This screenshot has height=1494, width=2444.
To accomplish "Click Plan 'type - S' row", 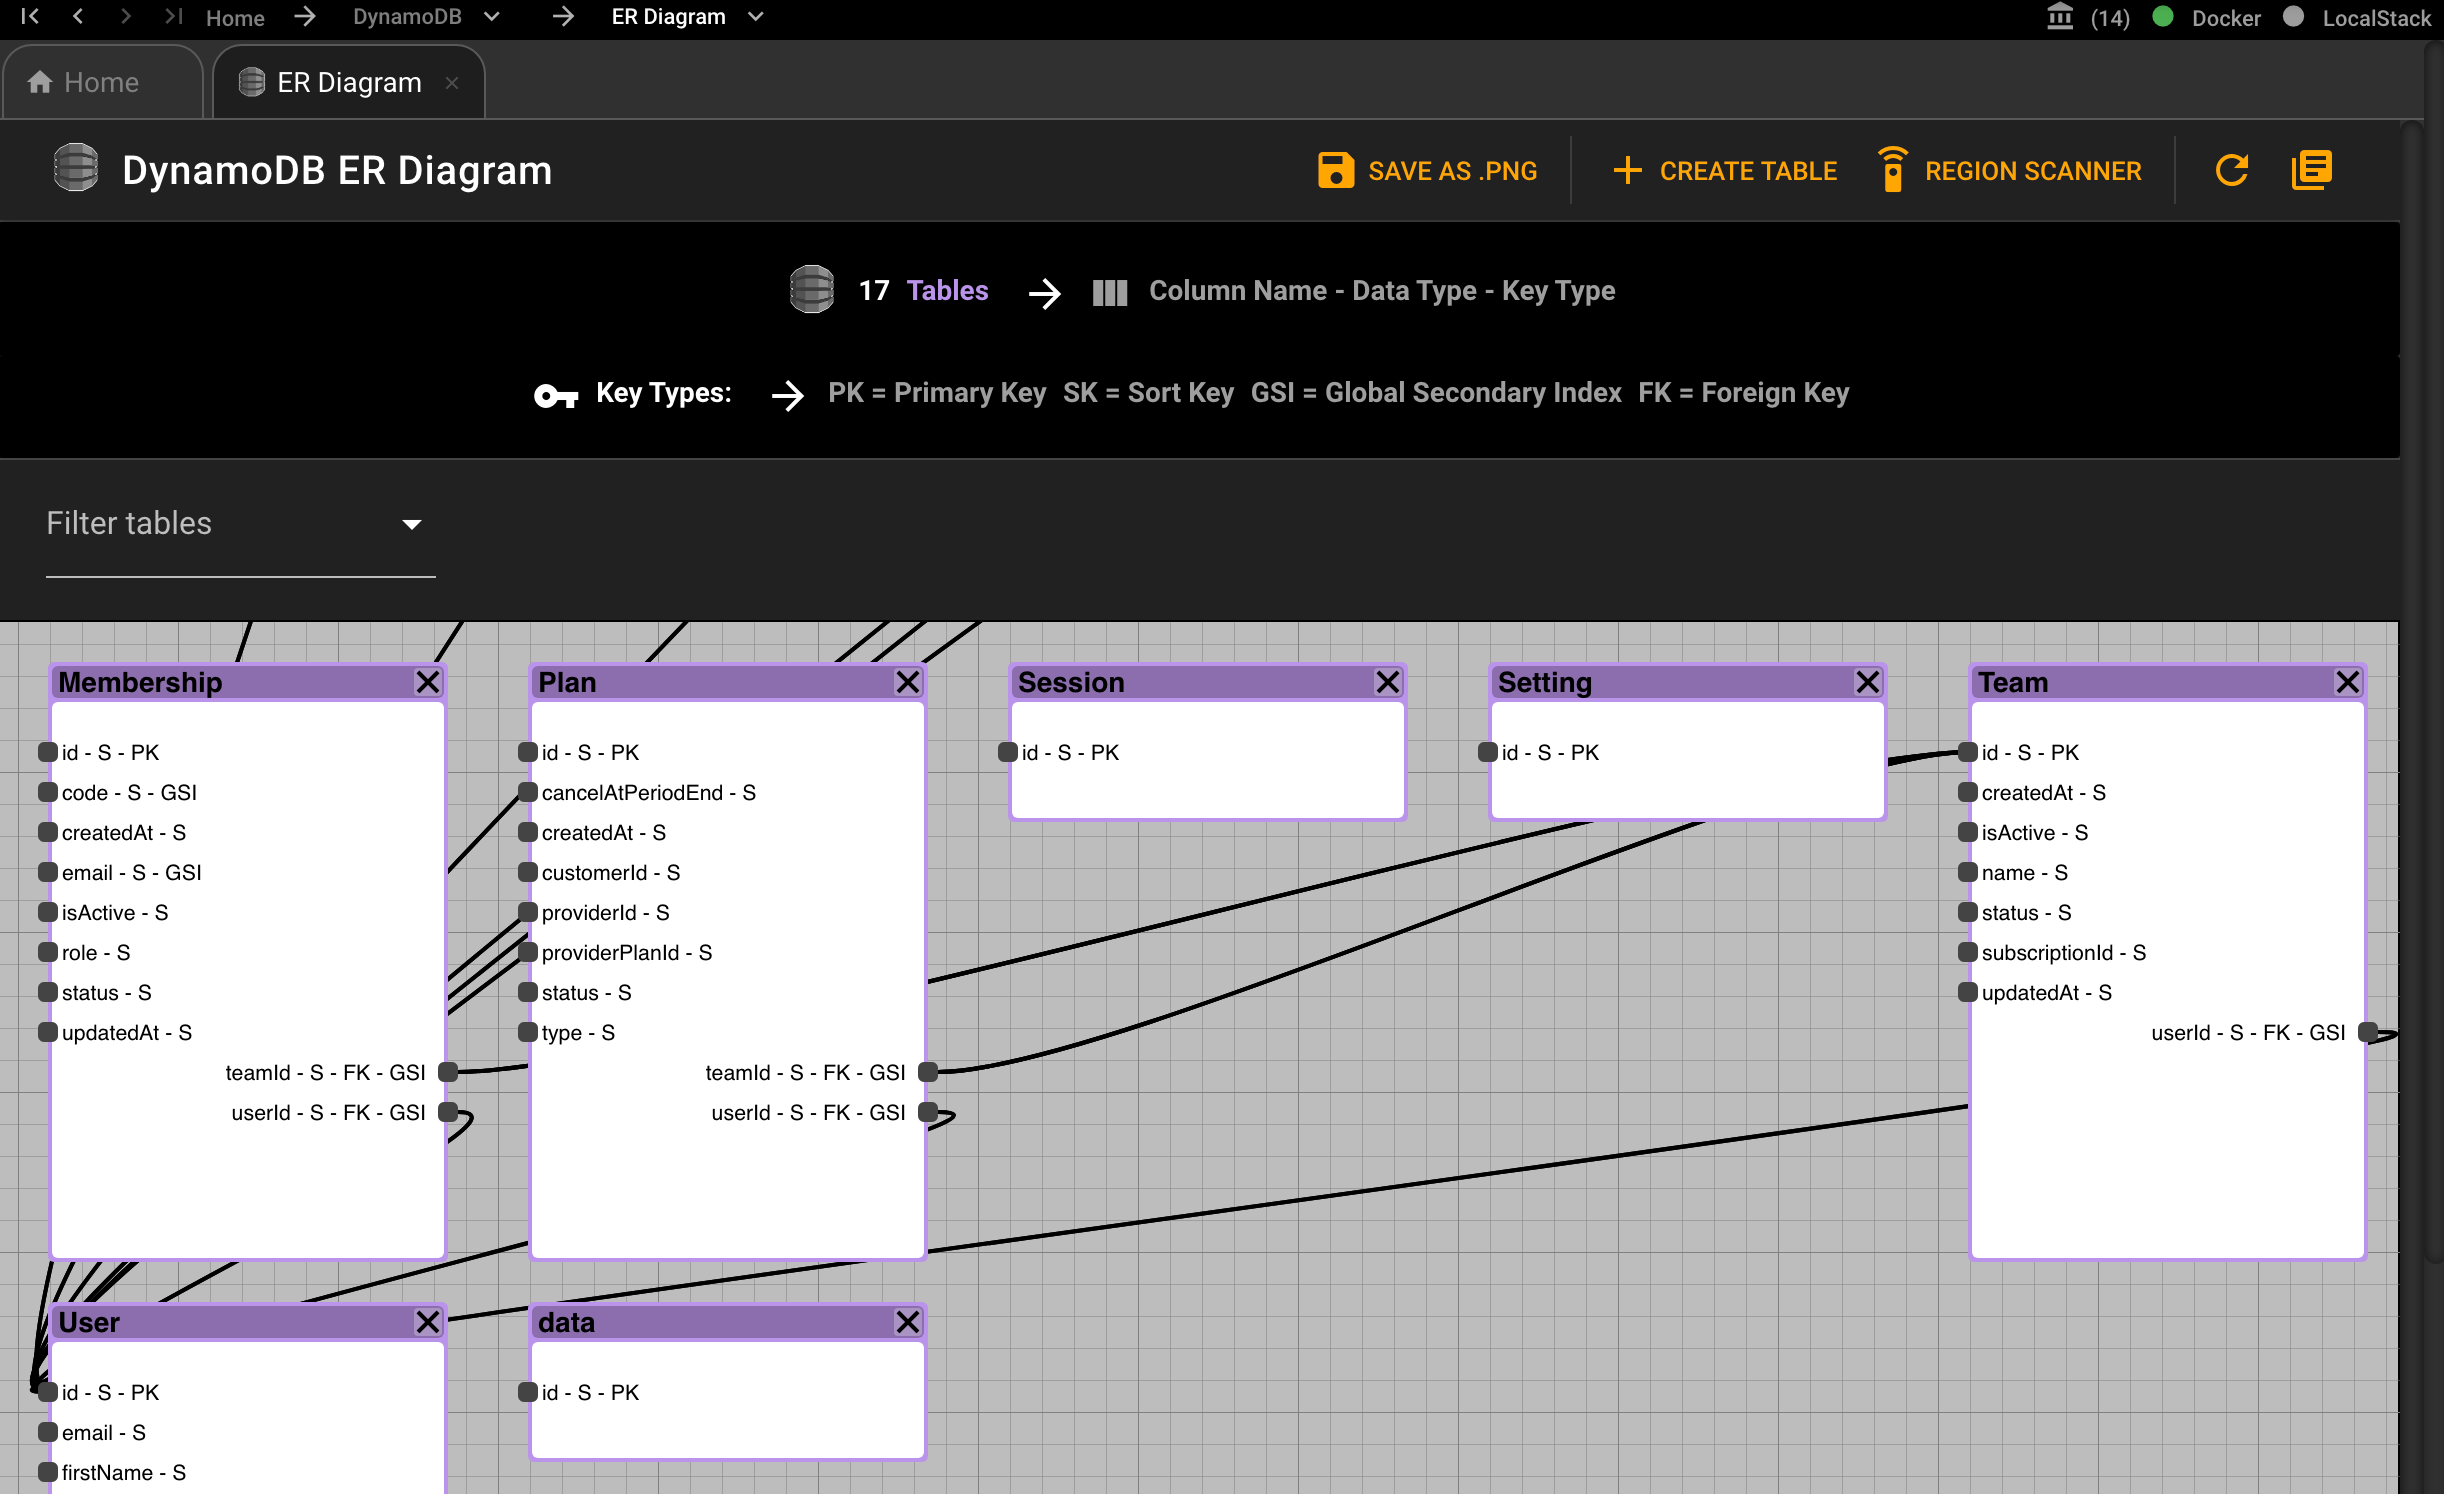I will [x=578, y=1032].
